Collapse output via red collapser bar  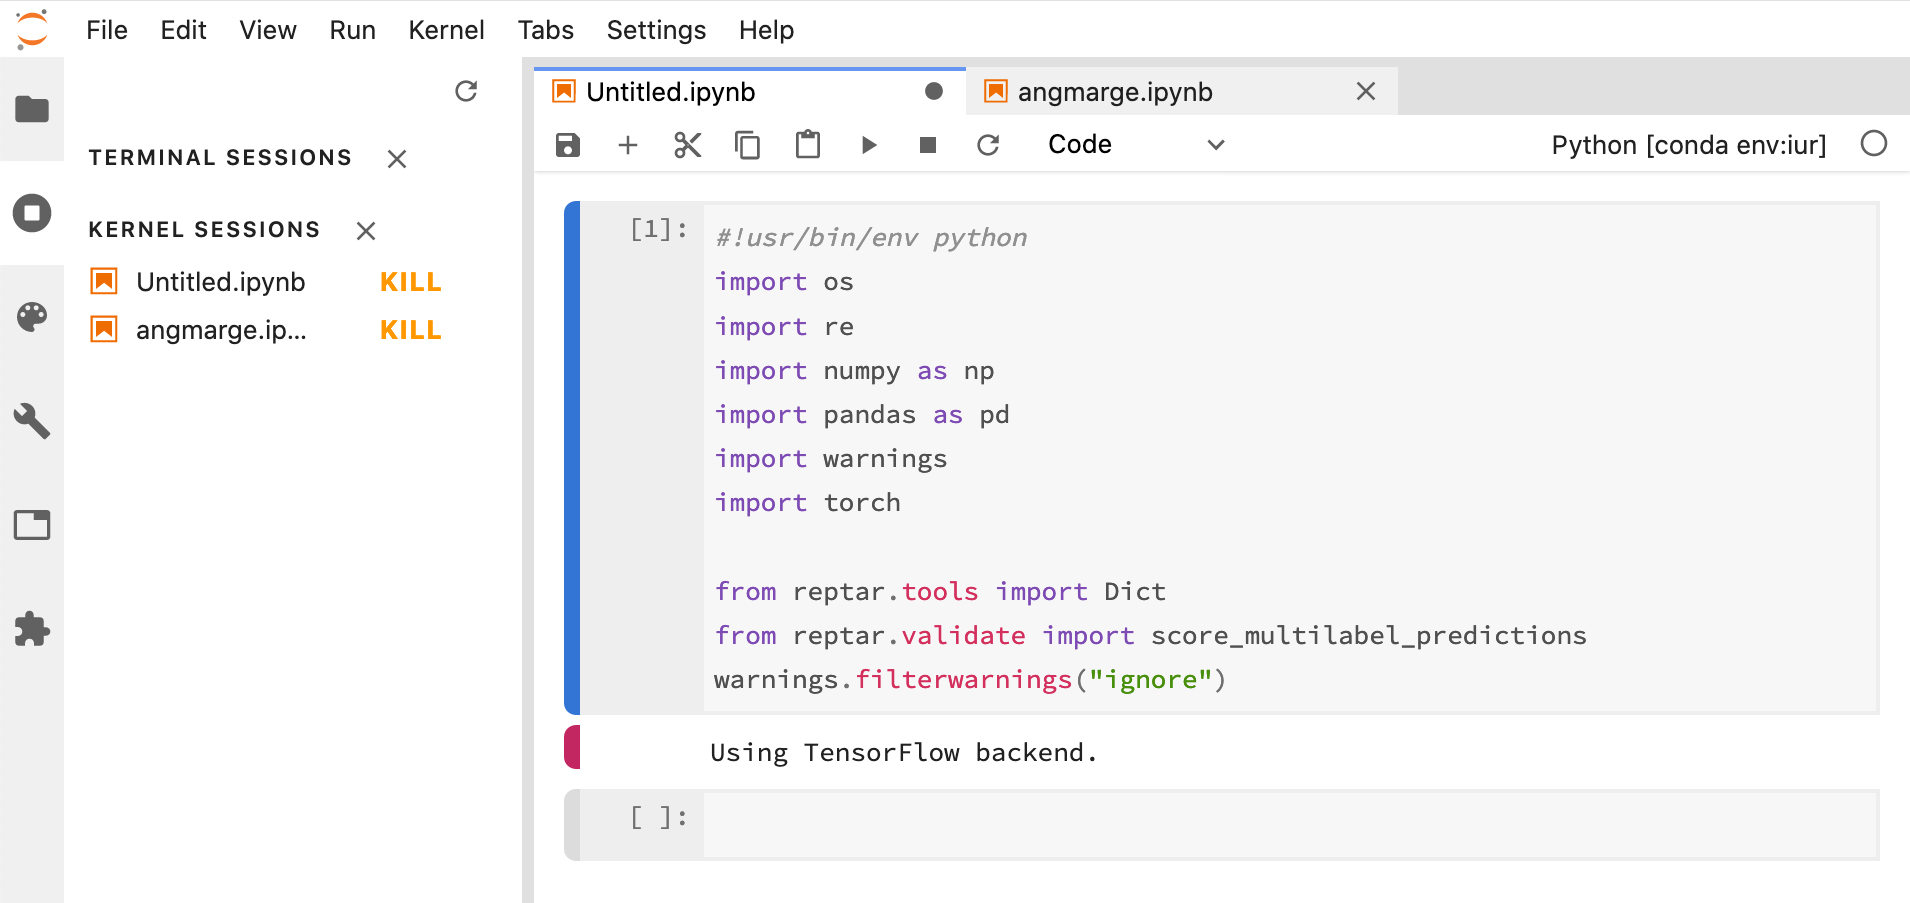pyautogui.click(x=572, y=747)
